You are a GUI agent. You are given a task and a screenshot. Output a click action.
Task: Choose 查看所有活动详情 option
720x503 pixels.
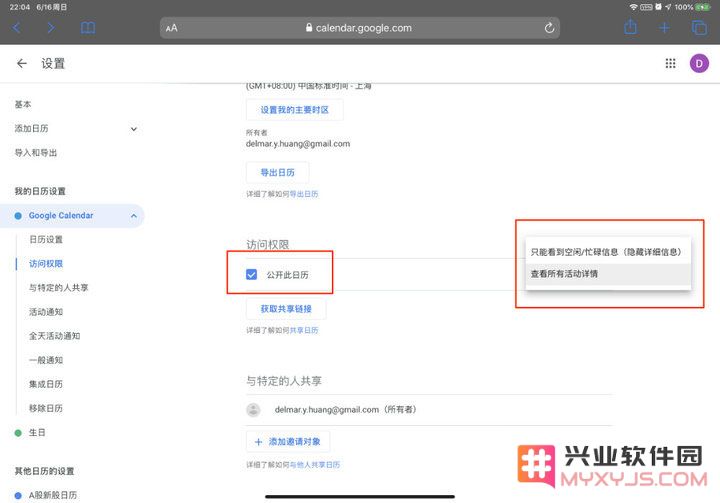tap(608, 274)
